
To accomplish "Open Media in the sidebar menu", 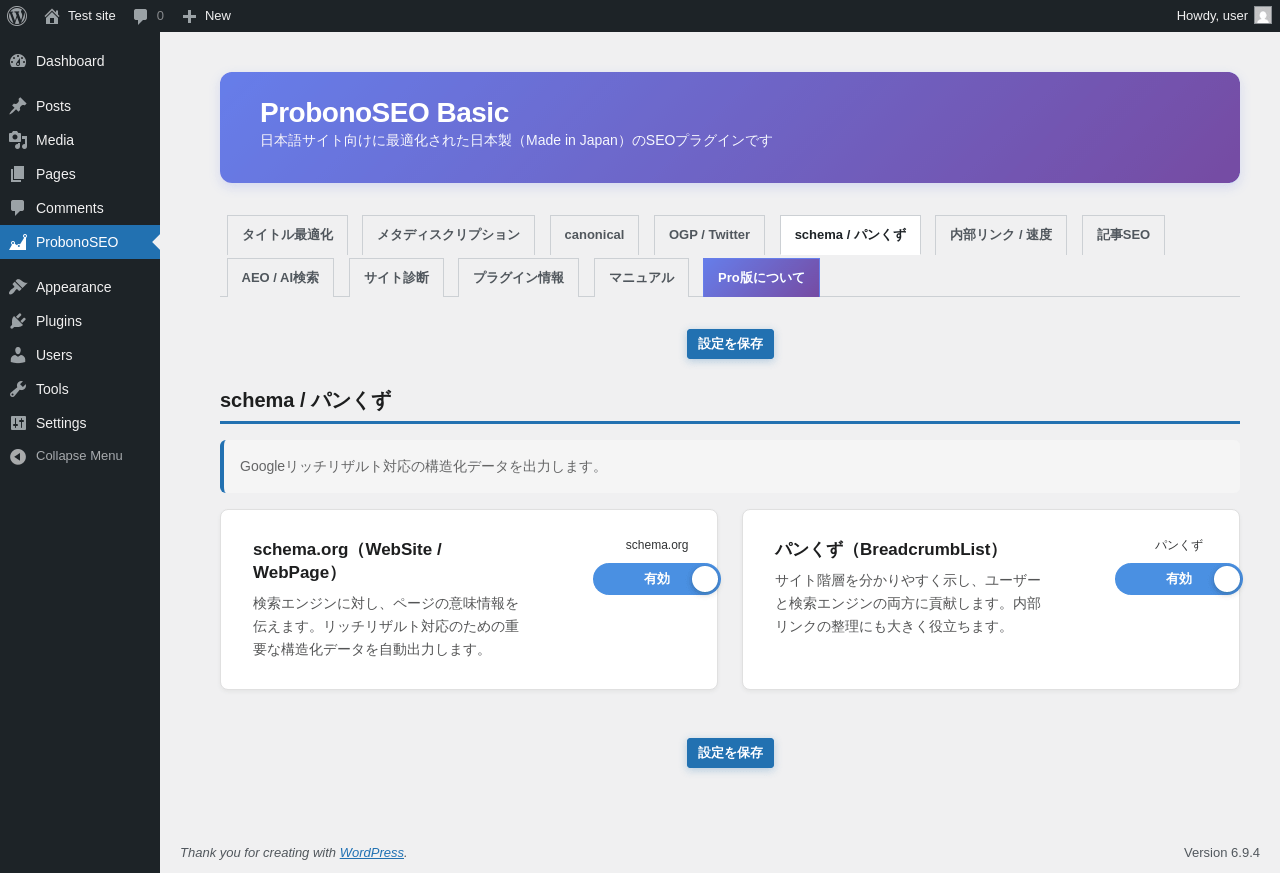I will [x=80, y=140].
